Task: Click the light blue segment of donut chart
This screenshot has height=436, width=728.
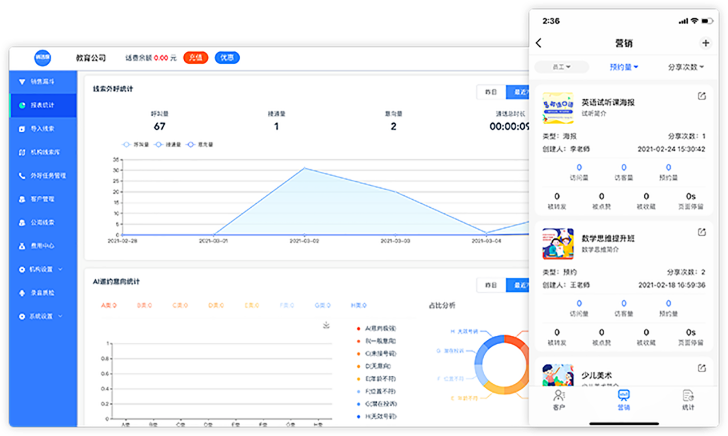Action: [480, 377]
